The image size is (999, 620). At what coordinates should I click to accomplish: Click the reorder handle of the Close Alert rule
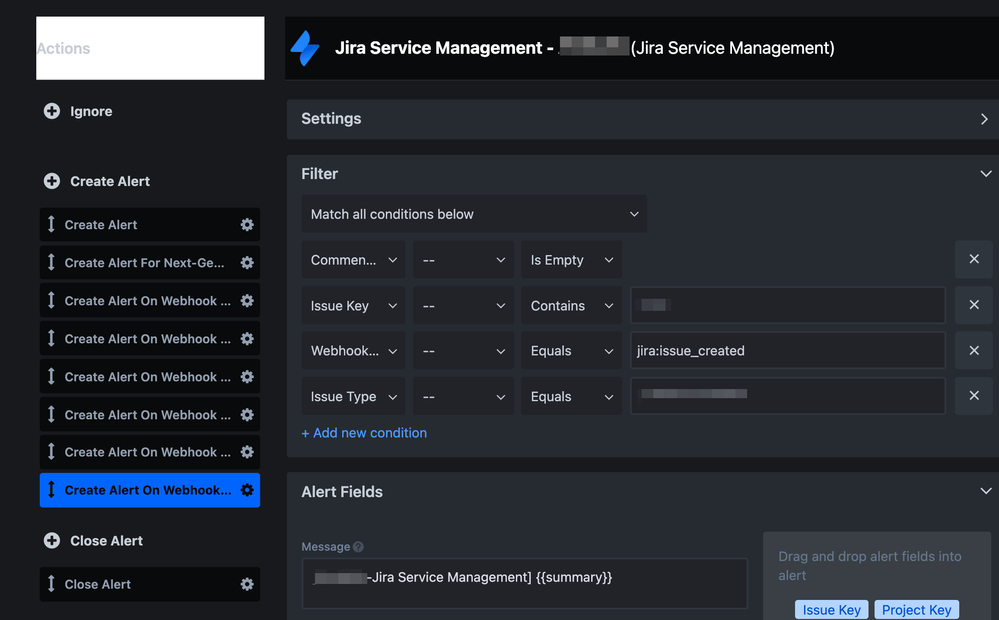51,584
